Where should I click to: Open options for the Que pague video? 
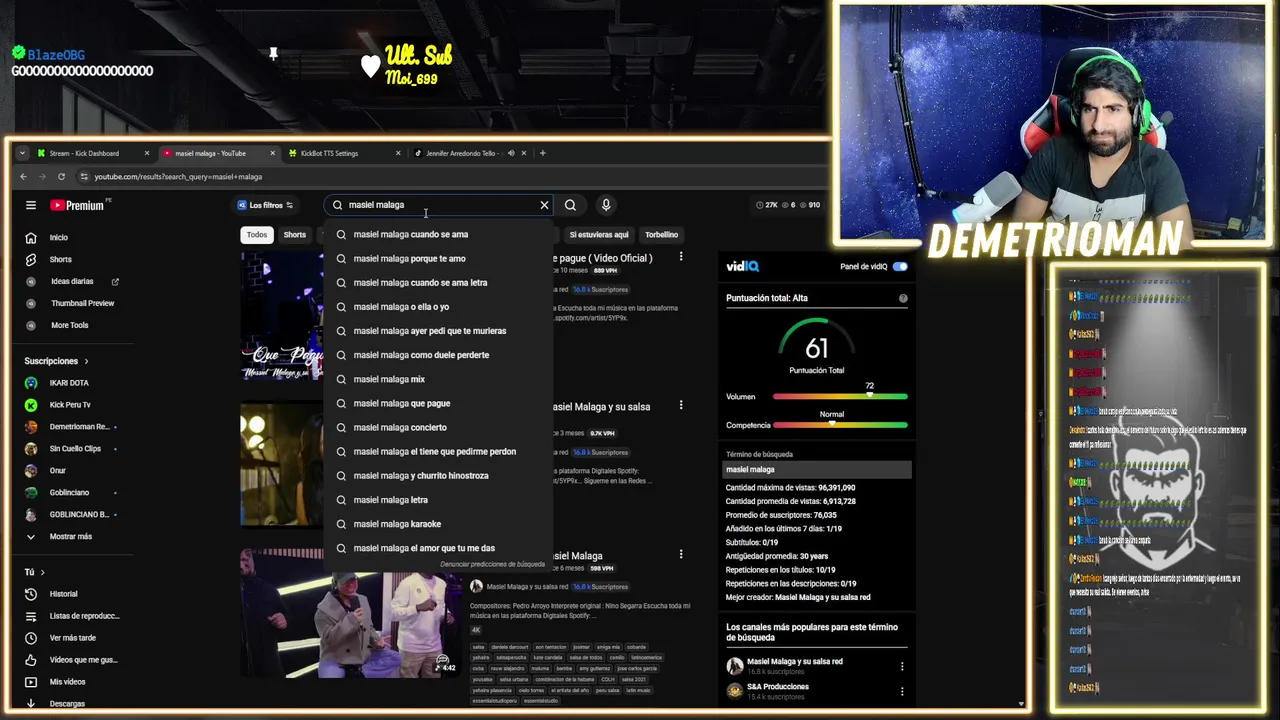point(681,257)
